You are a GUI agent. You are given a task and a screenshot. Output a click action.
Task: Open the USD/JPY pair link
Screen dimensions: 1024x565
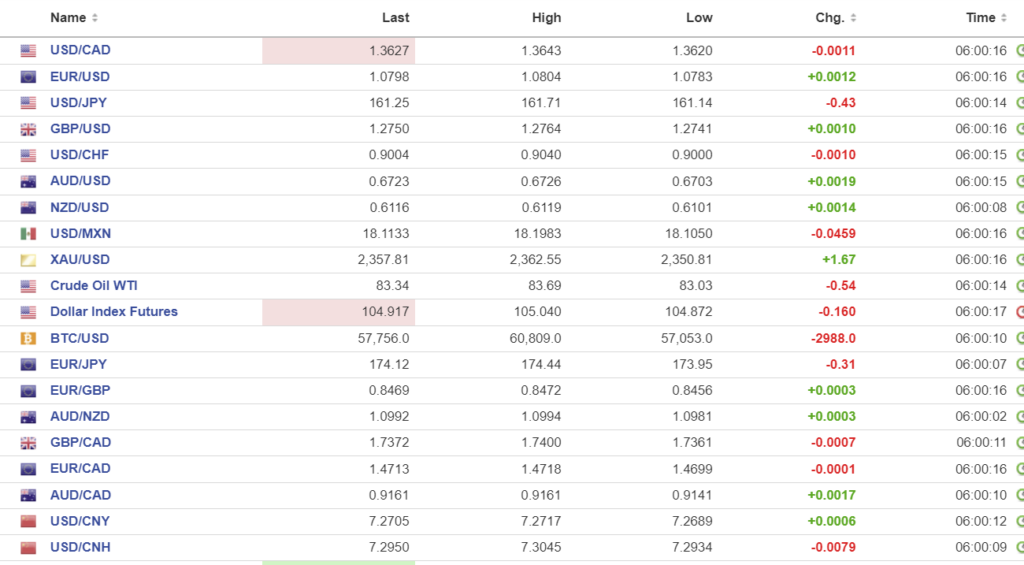click(80, 103)
